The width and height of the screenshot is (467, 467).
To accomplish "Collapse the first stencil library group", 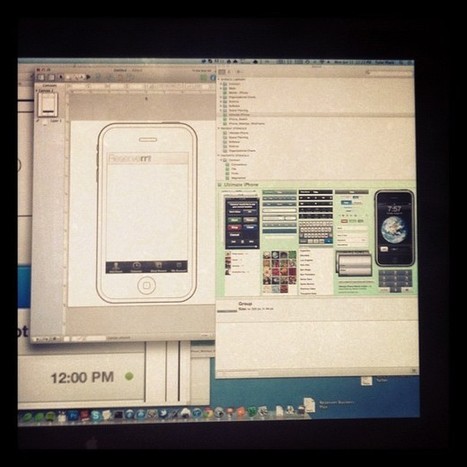I will tap(219, 80).
